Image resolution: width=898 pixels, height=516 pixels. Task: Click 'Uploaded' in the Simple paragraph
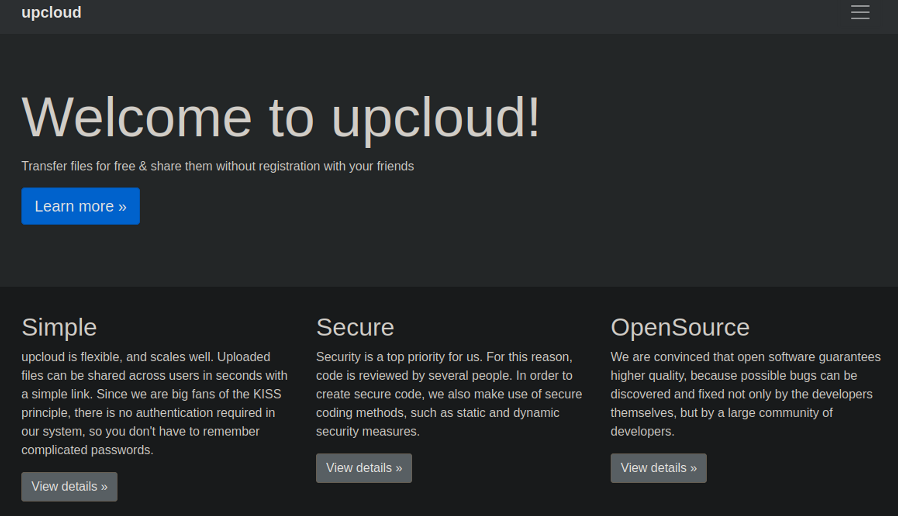pyautogui.click(x=243, y=357)
